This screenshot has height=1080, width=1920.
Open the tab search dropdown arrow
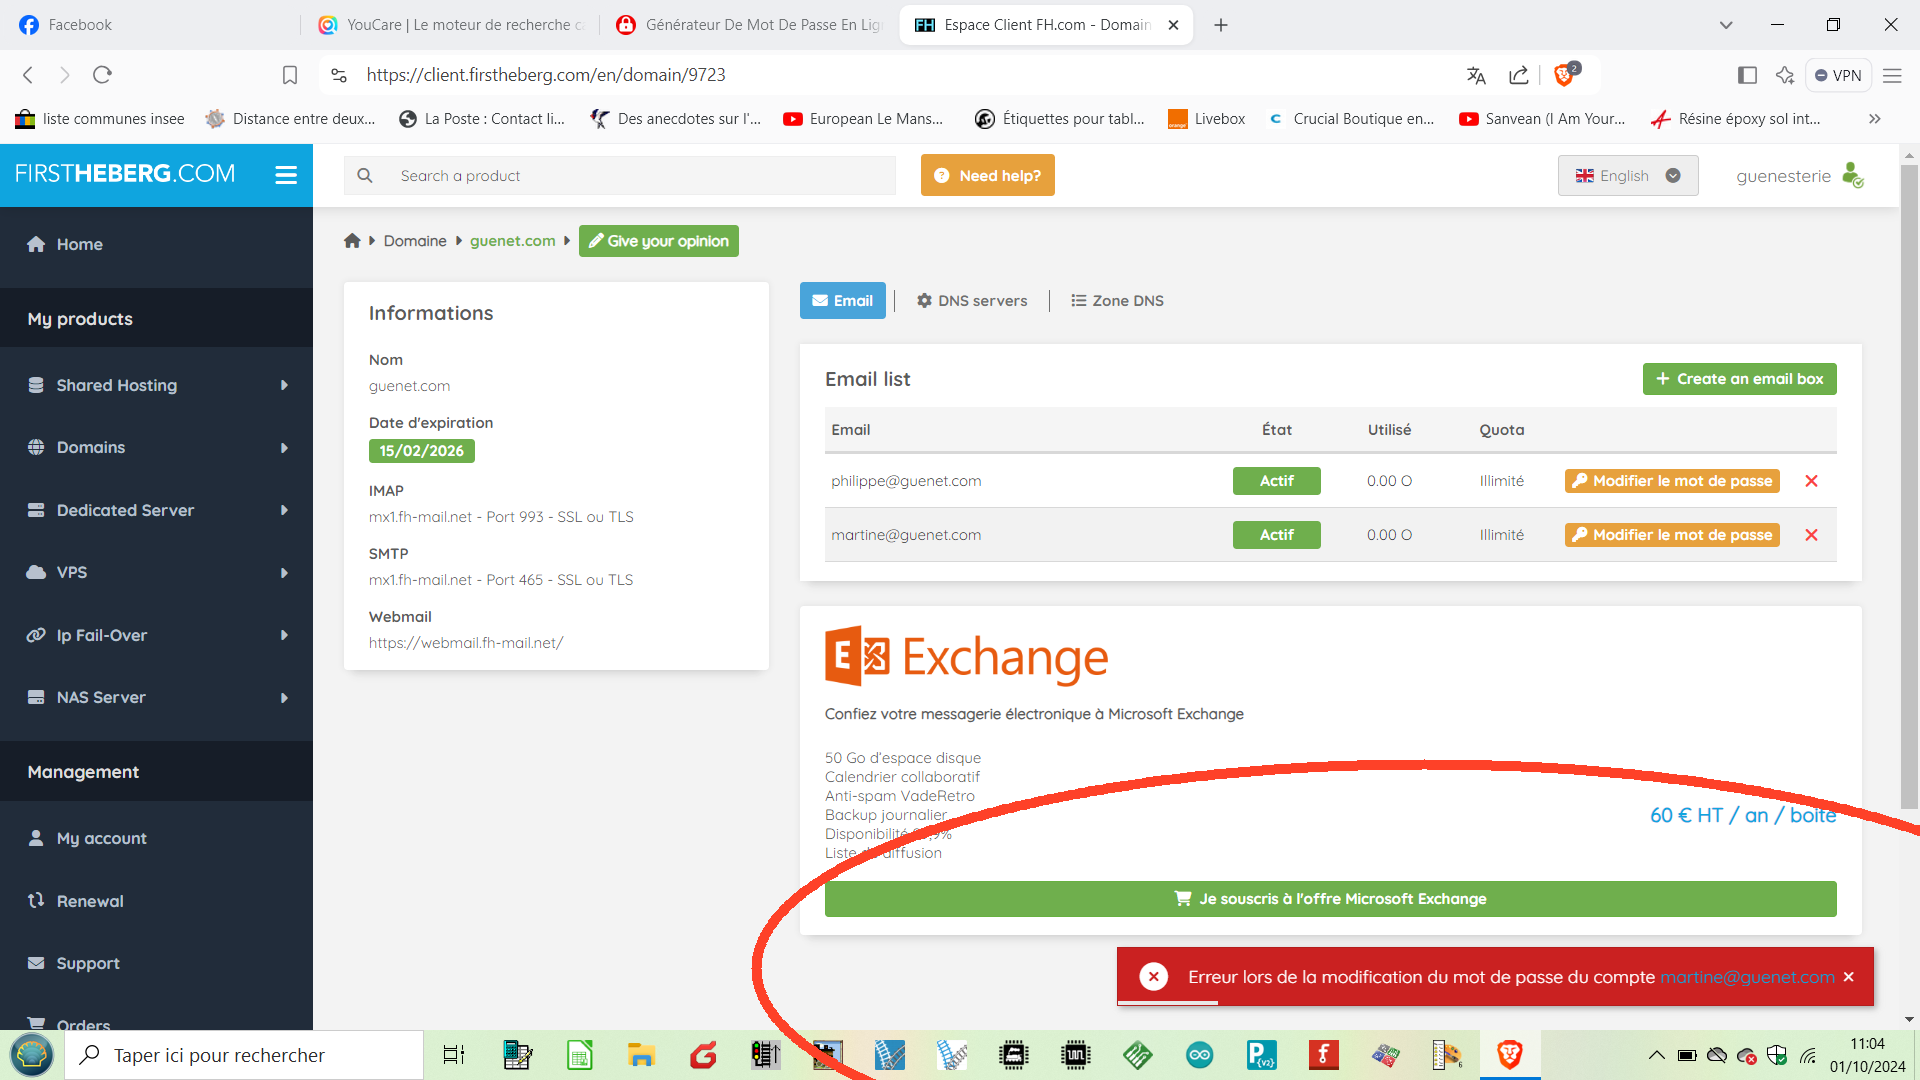[x=1726, y=25]
